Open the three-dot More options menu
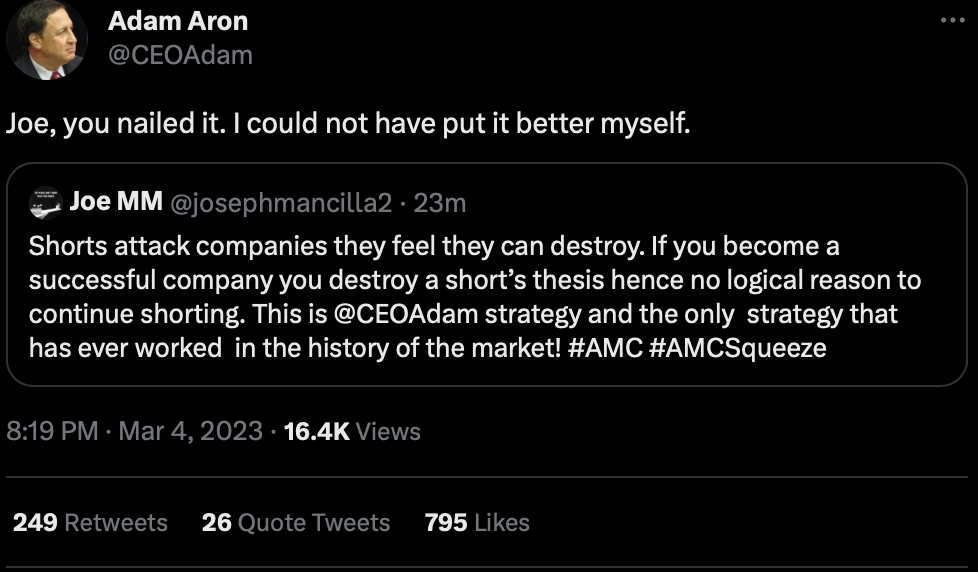The image size is (978, 572). tap(952, 21)
